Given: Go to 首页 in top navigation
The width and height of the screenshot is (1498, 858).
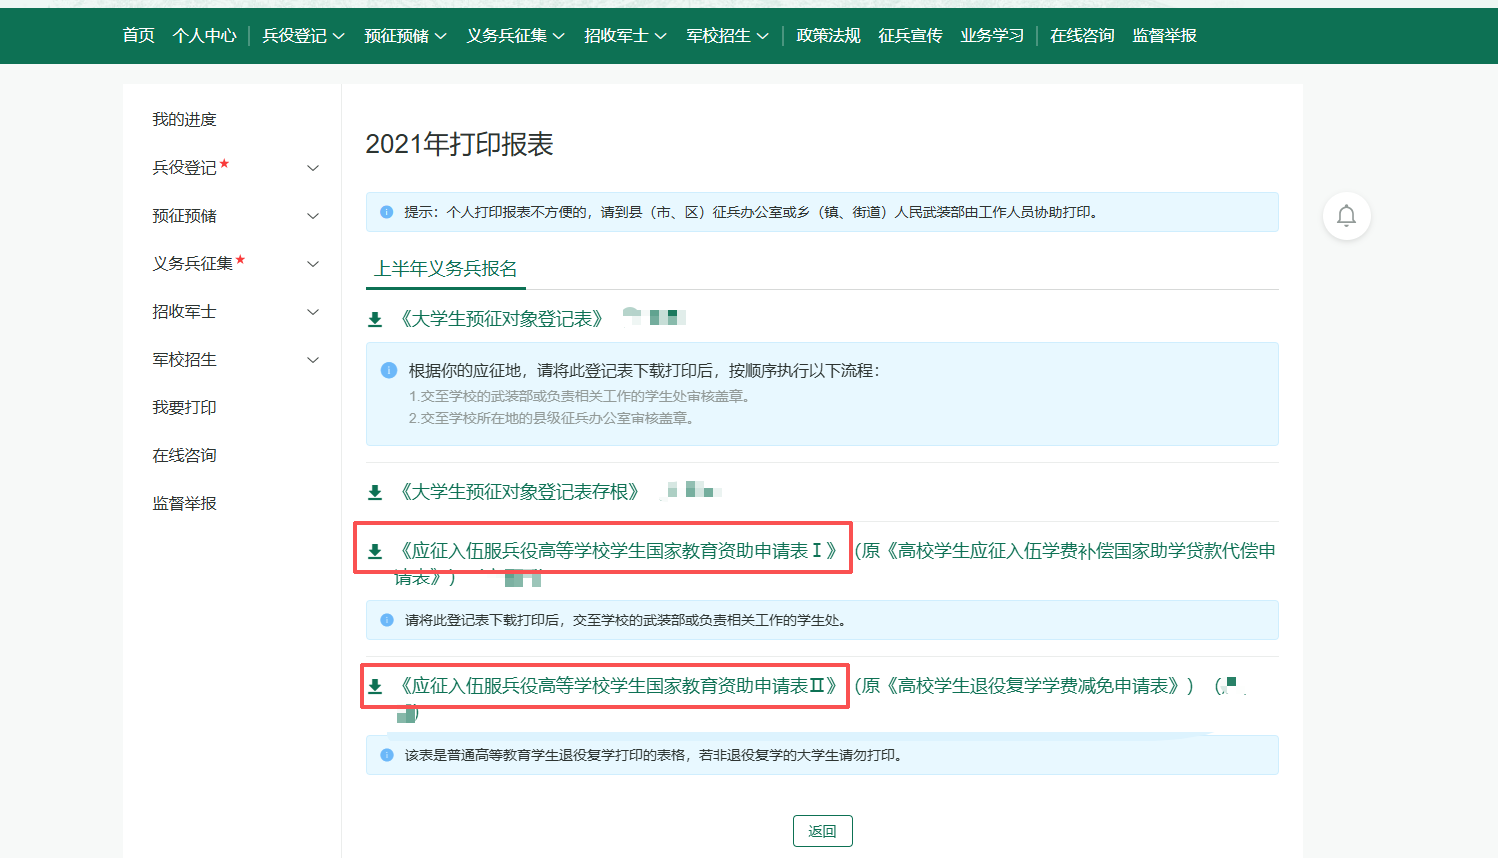Looking at the screenshot, I should coord(138,36).
